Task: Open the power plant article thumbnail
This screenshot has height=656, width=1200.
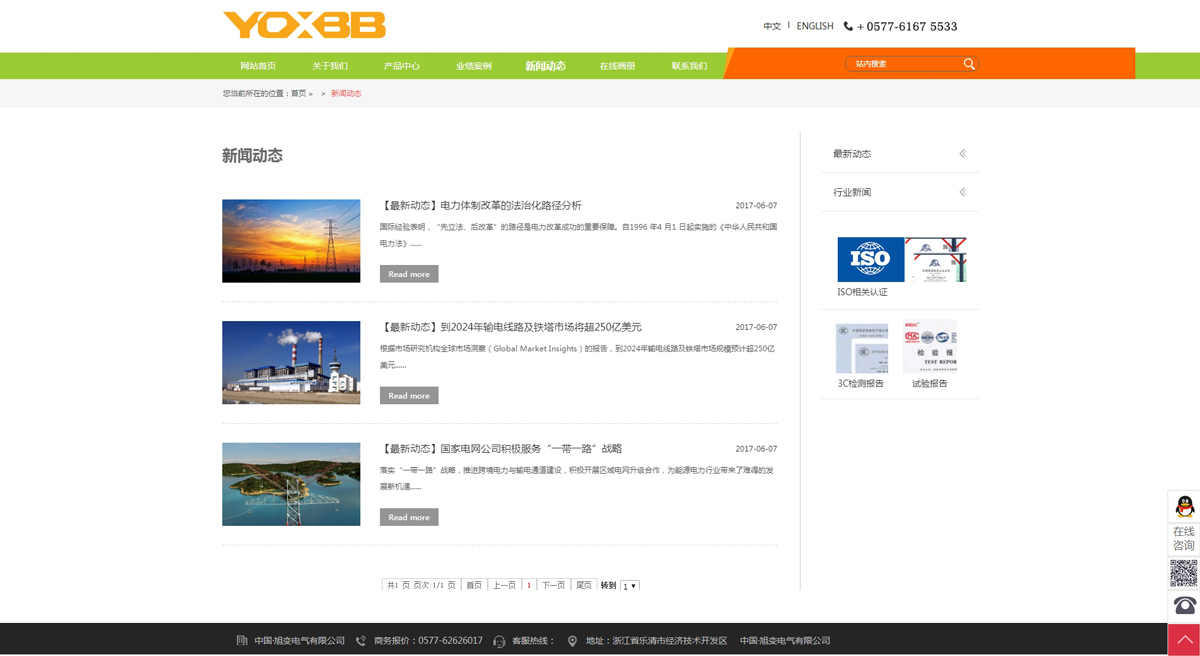Action: pos(291,362)
